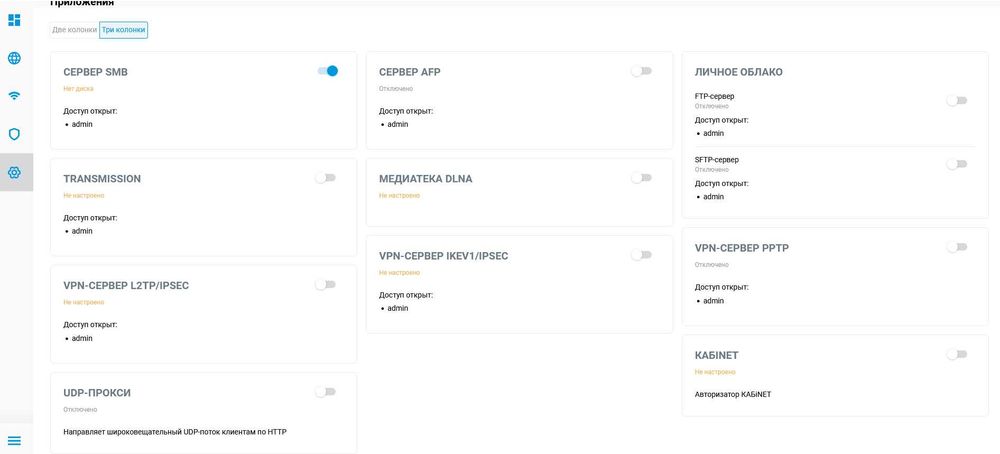Open the VPN-СЕРВЕР IKEV1/IPSEC heading
The height and width of the screenshot is (454, 1000).
tap(443, 256)
